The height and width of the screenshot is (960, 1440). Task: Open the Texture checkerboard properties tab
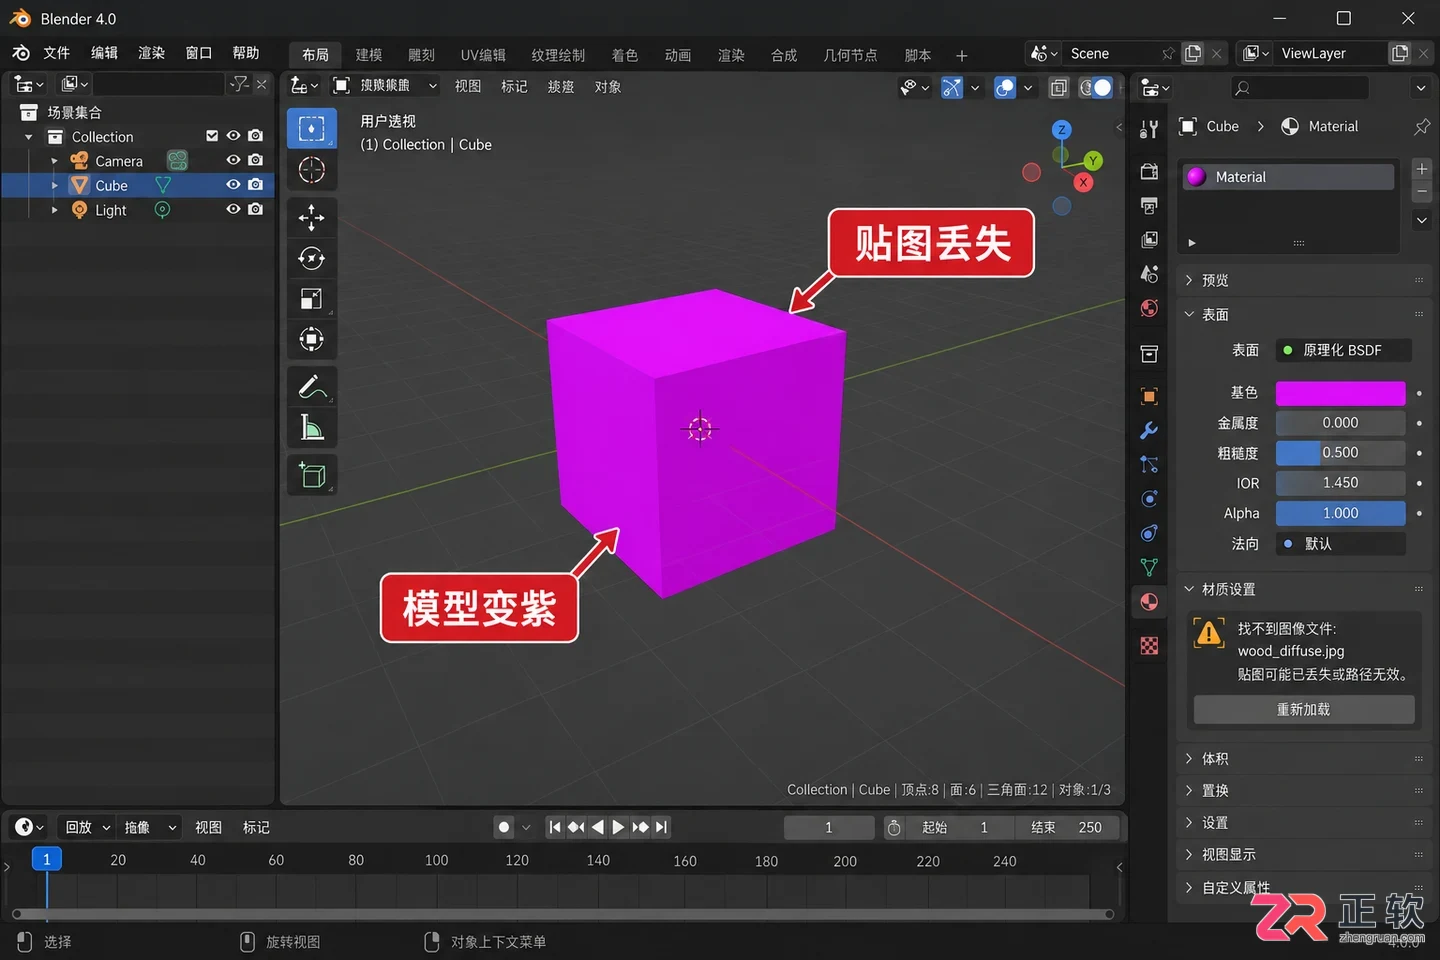(x=1149, y=646)
